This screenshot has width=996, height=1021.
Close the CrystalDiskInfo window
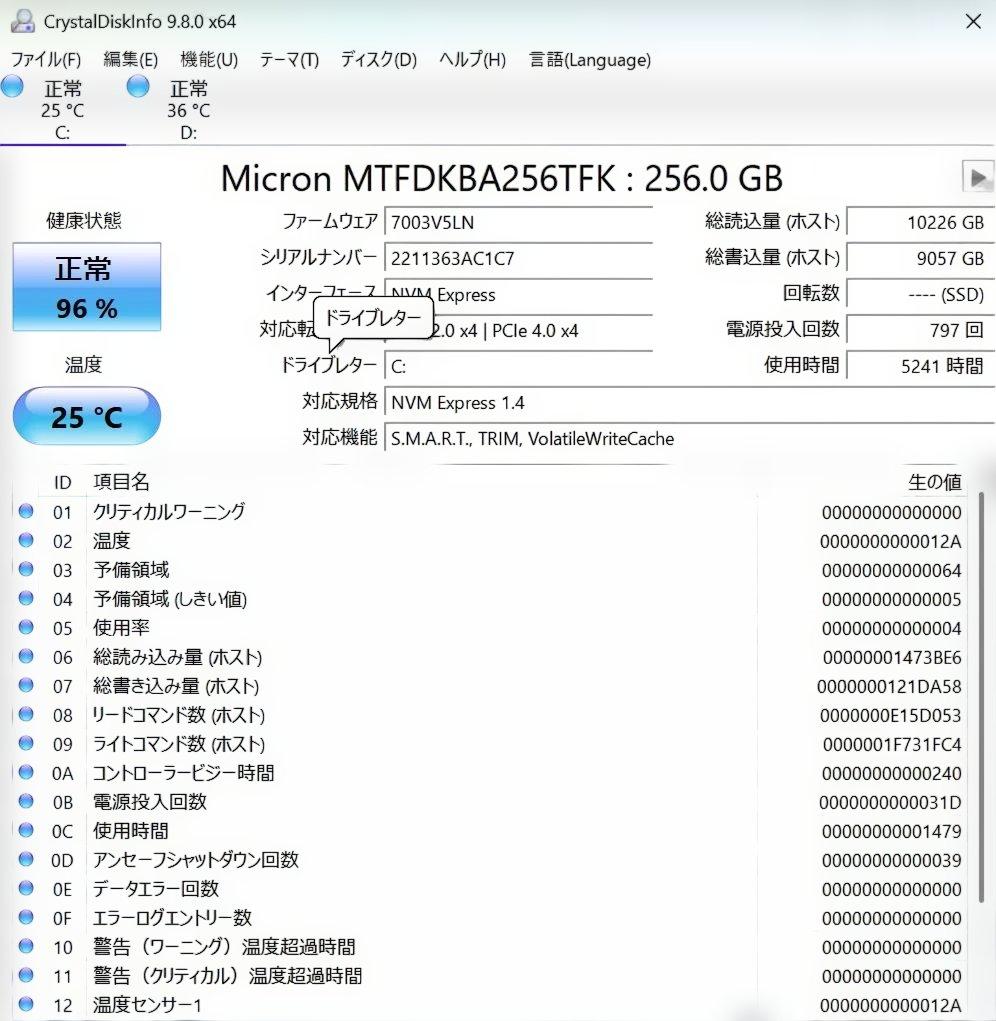click(973, 21)
